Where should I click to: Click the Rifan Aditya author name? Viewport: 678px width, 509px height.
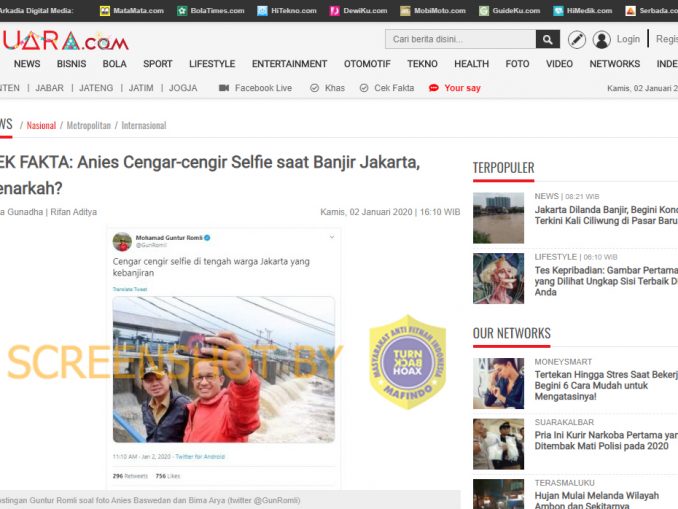click(x=74, y=212)
